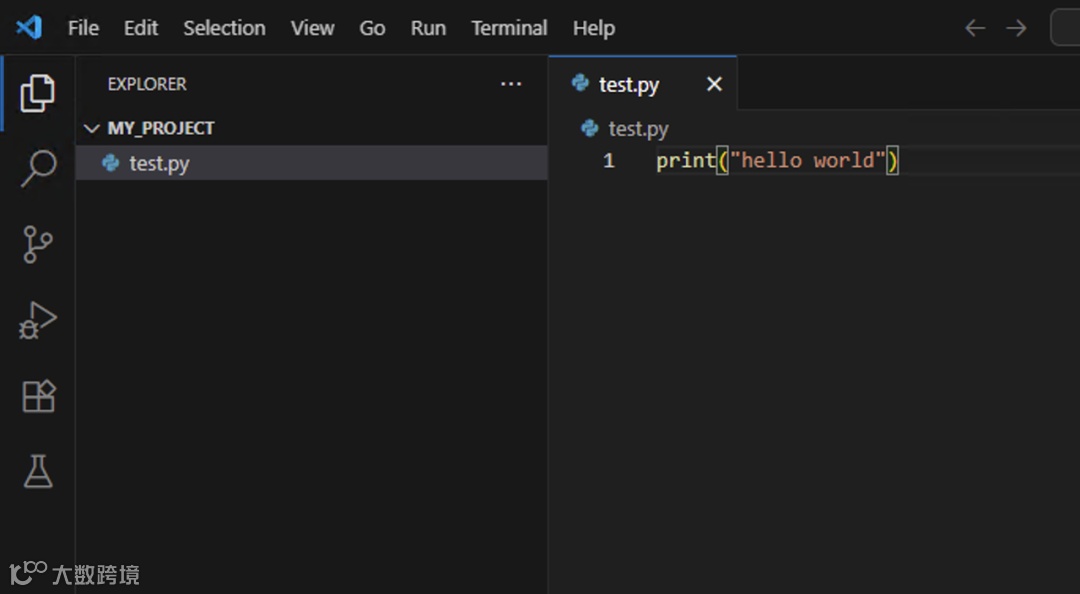Open the Terminal menu
Screen dimensions: 1080x594
(x=509, y=28)
